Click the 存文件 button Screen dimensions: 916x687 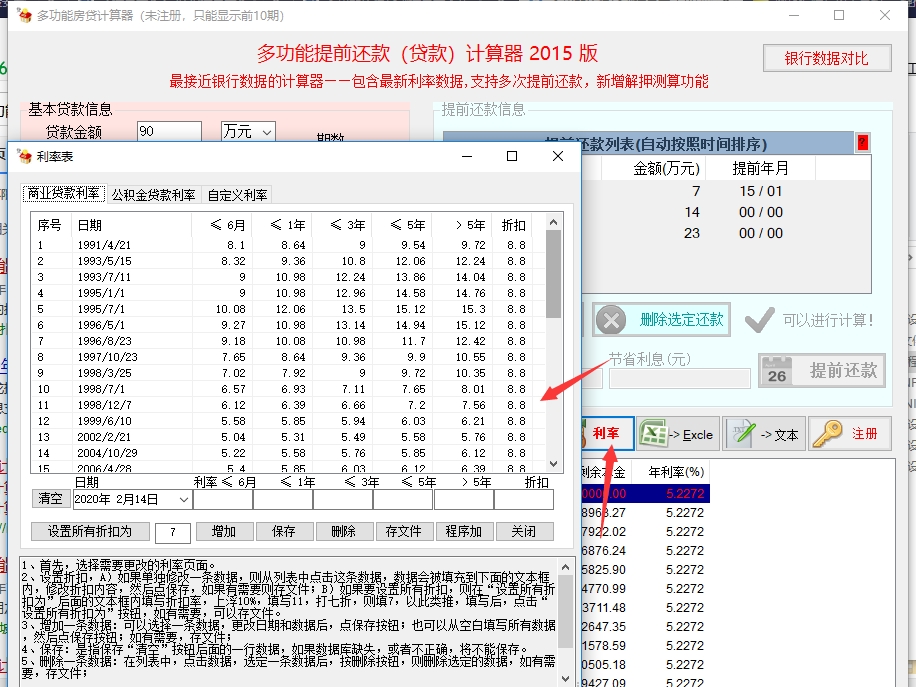coord(403,532)
